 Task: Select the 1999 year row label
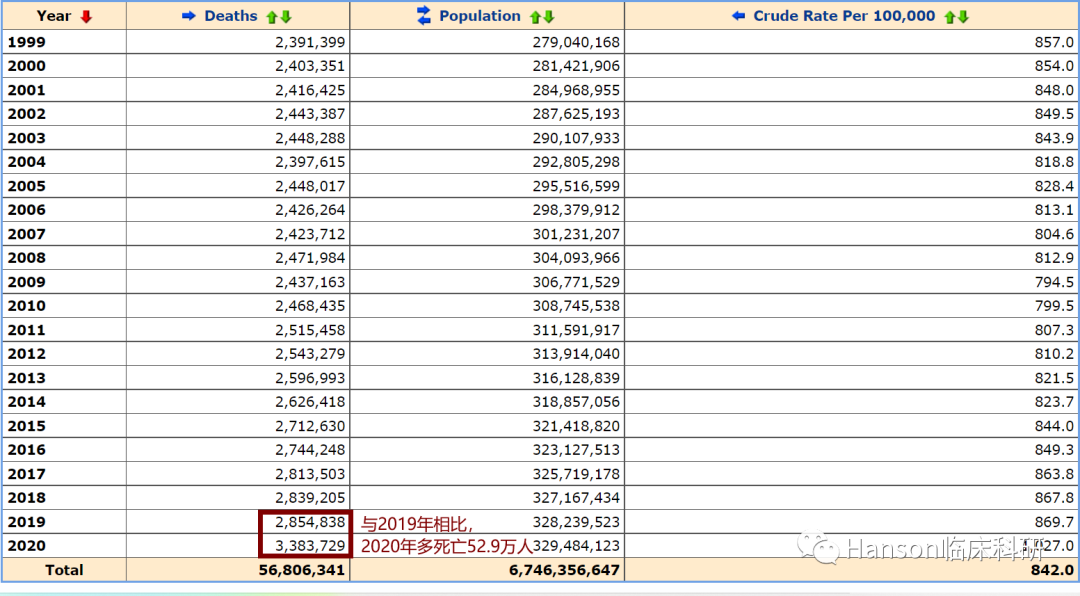27,42
